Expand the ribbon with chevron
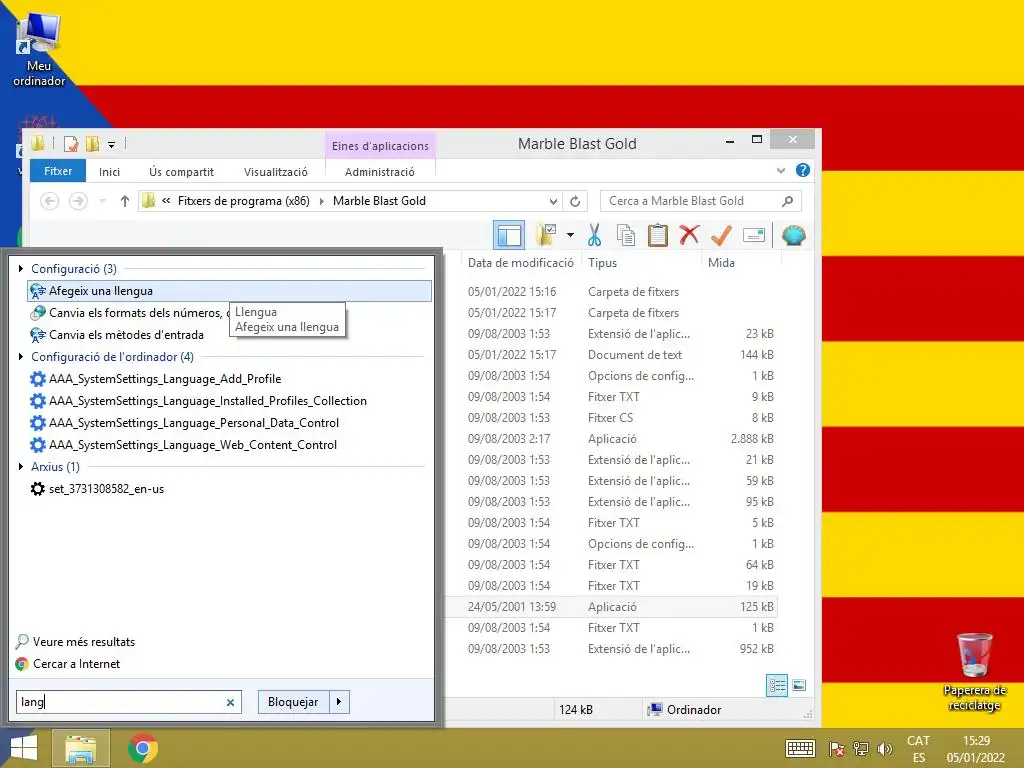 point(780,170)
